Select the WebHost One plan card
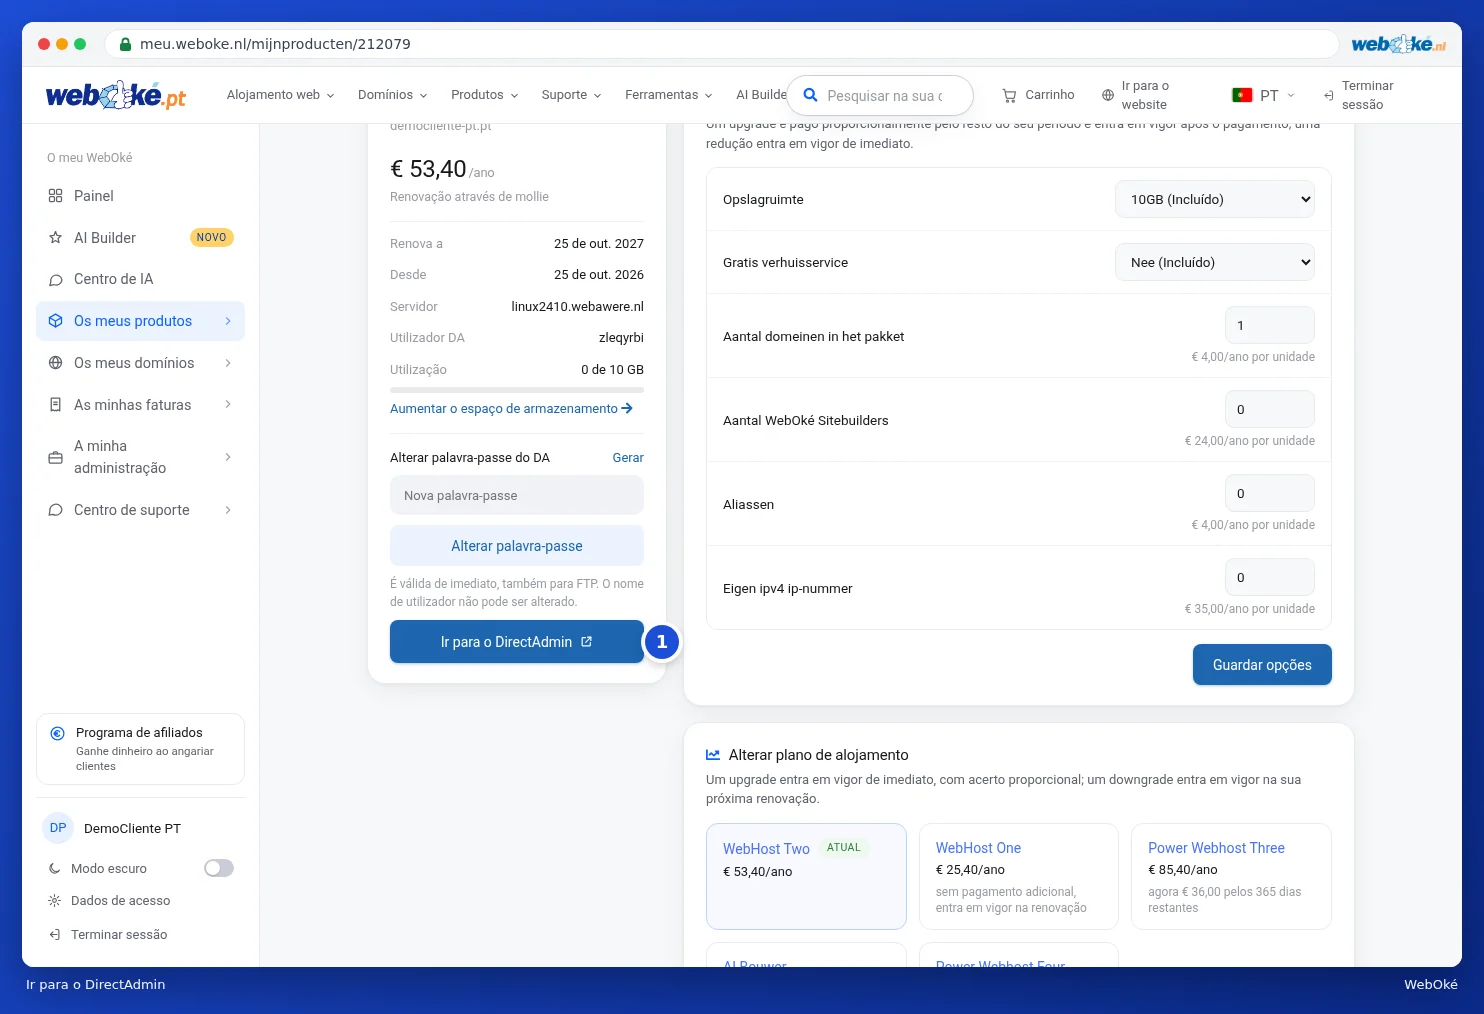This screenshot has height=1014, width=1484. 1018,876
